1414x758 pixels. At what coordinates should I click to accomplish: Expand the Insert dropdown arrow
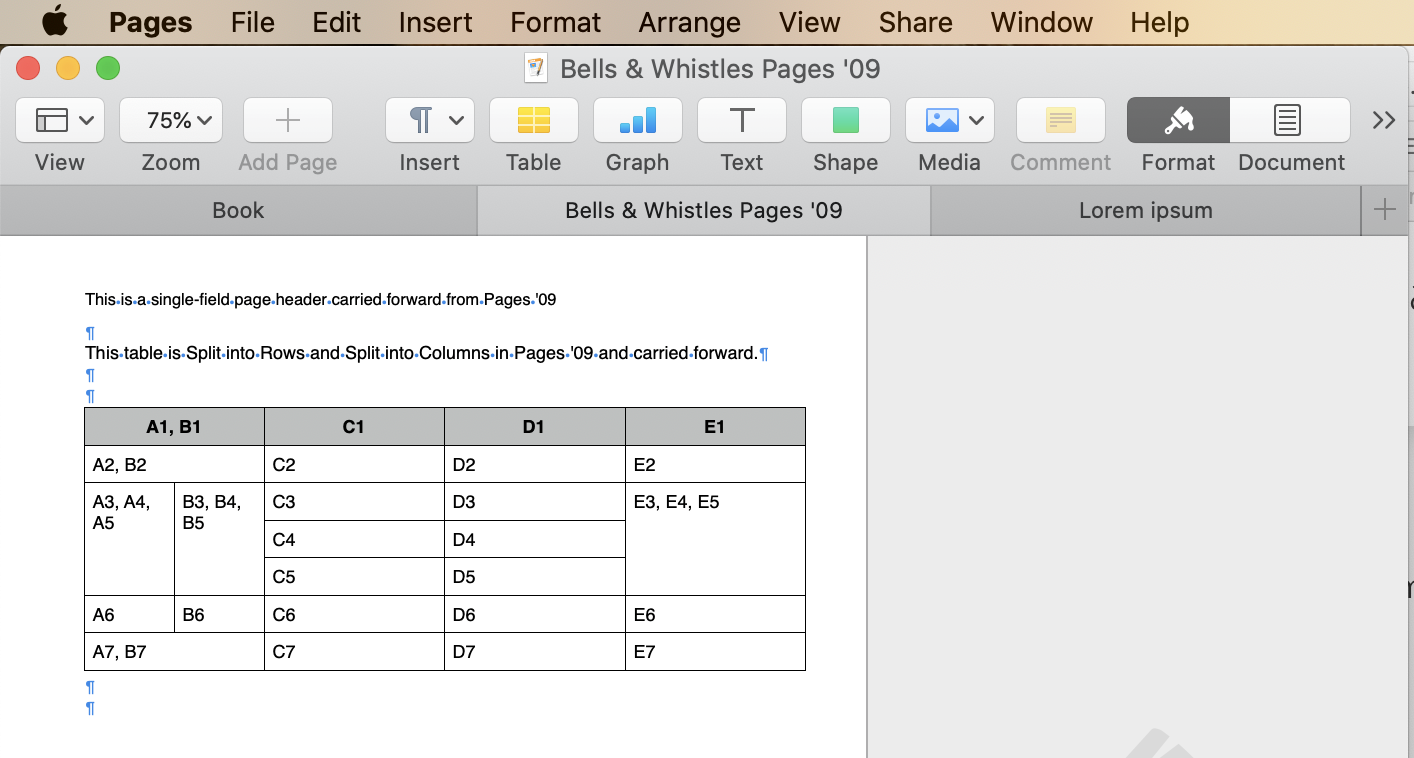[456, 121]
